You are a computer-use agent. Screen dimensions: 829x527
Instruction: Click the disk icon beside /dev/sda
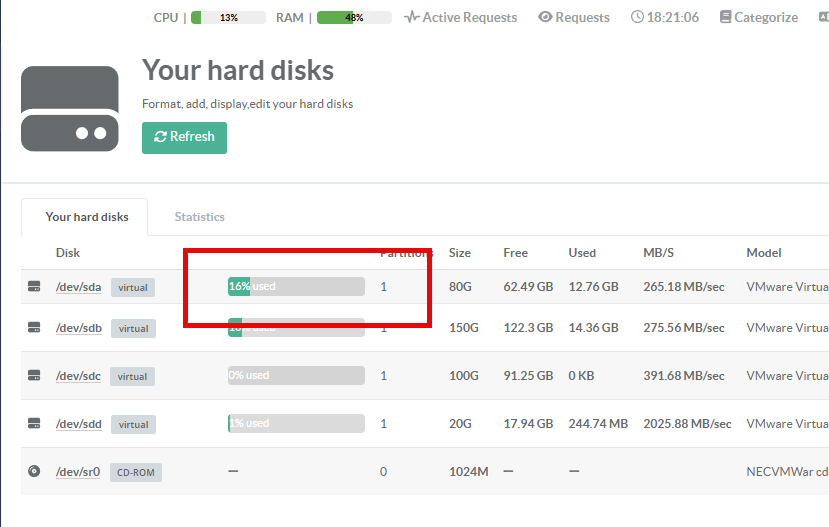coord(34,287)
